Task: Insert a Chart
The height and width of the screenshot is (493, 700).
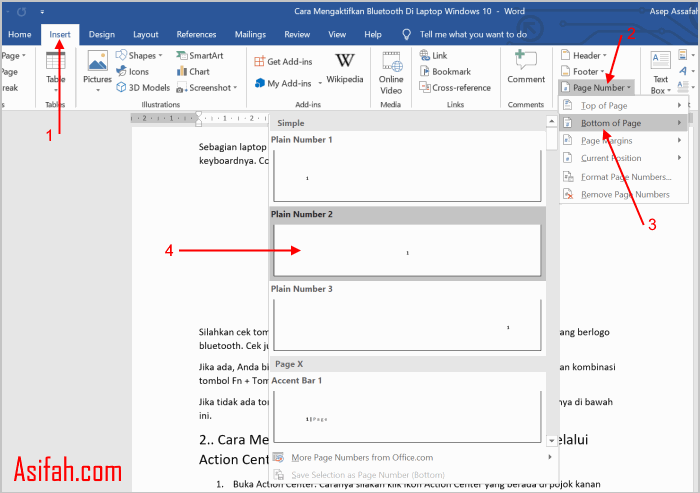Action: (x=193, y=71)
